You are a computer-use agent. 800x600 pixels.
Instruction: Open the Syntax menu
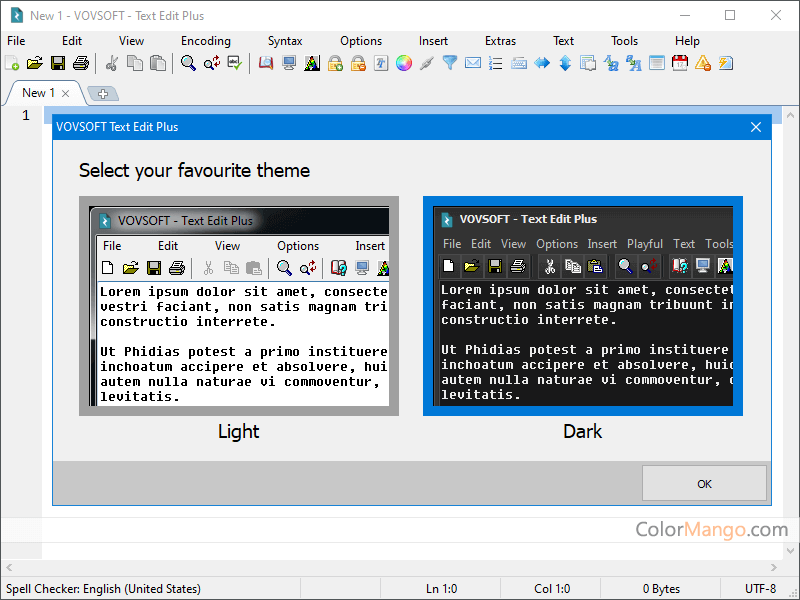click(285, 41)
